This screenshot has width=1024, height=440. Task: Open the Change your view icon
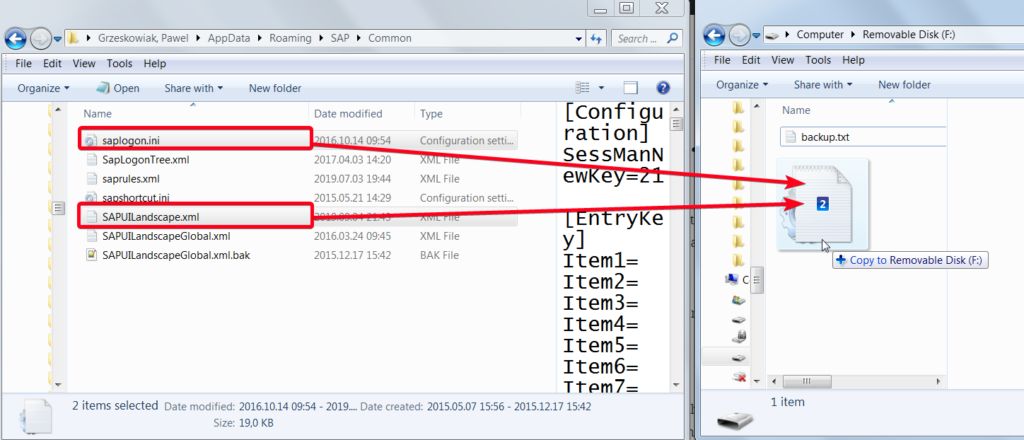click(x=583, y=87)
